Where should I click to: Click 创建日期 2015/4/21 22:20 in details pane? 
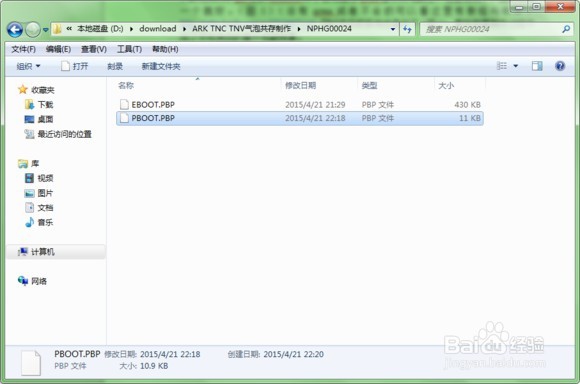click(x=276, y=354)
